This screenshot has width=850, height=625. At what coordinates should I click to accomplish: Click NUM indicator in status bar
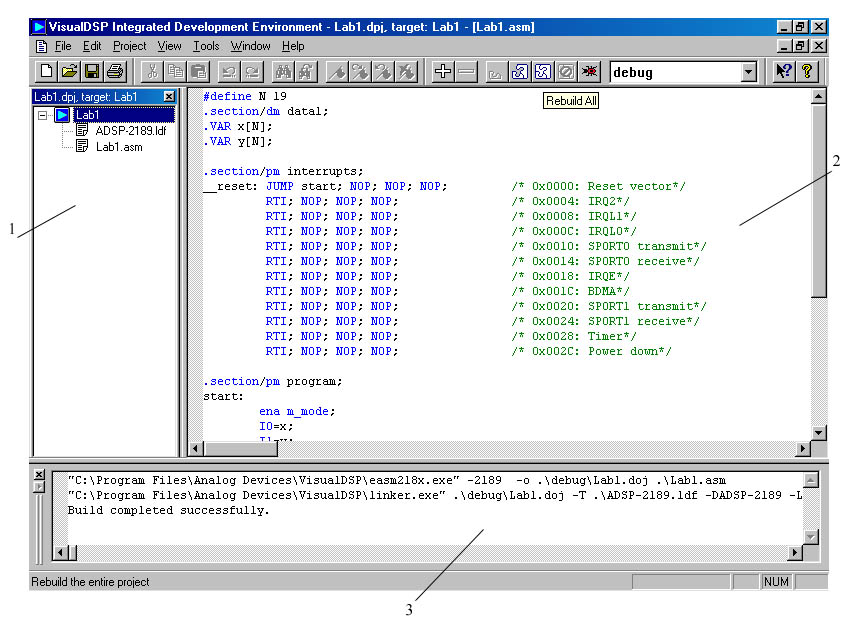[776, 582]
